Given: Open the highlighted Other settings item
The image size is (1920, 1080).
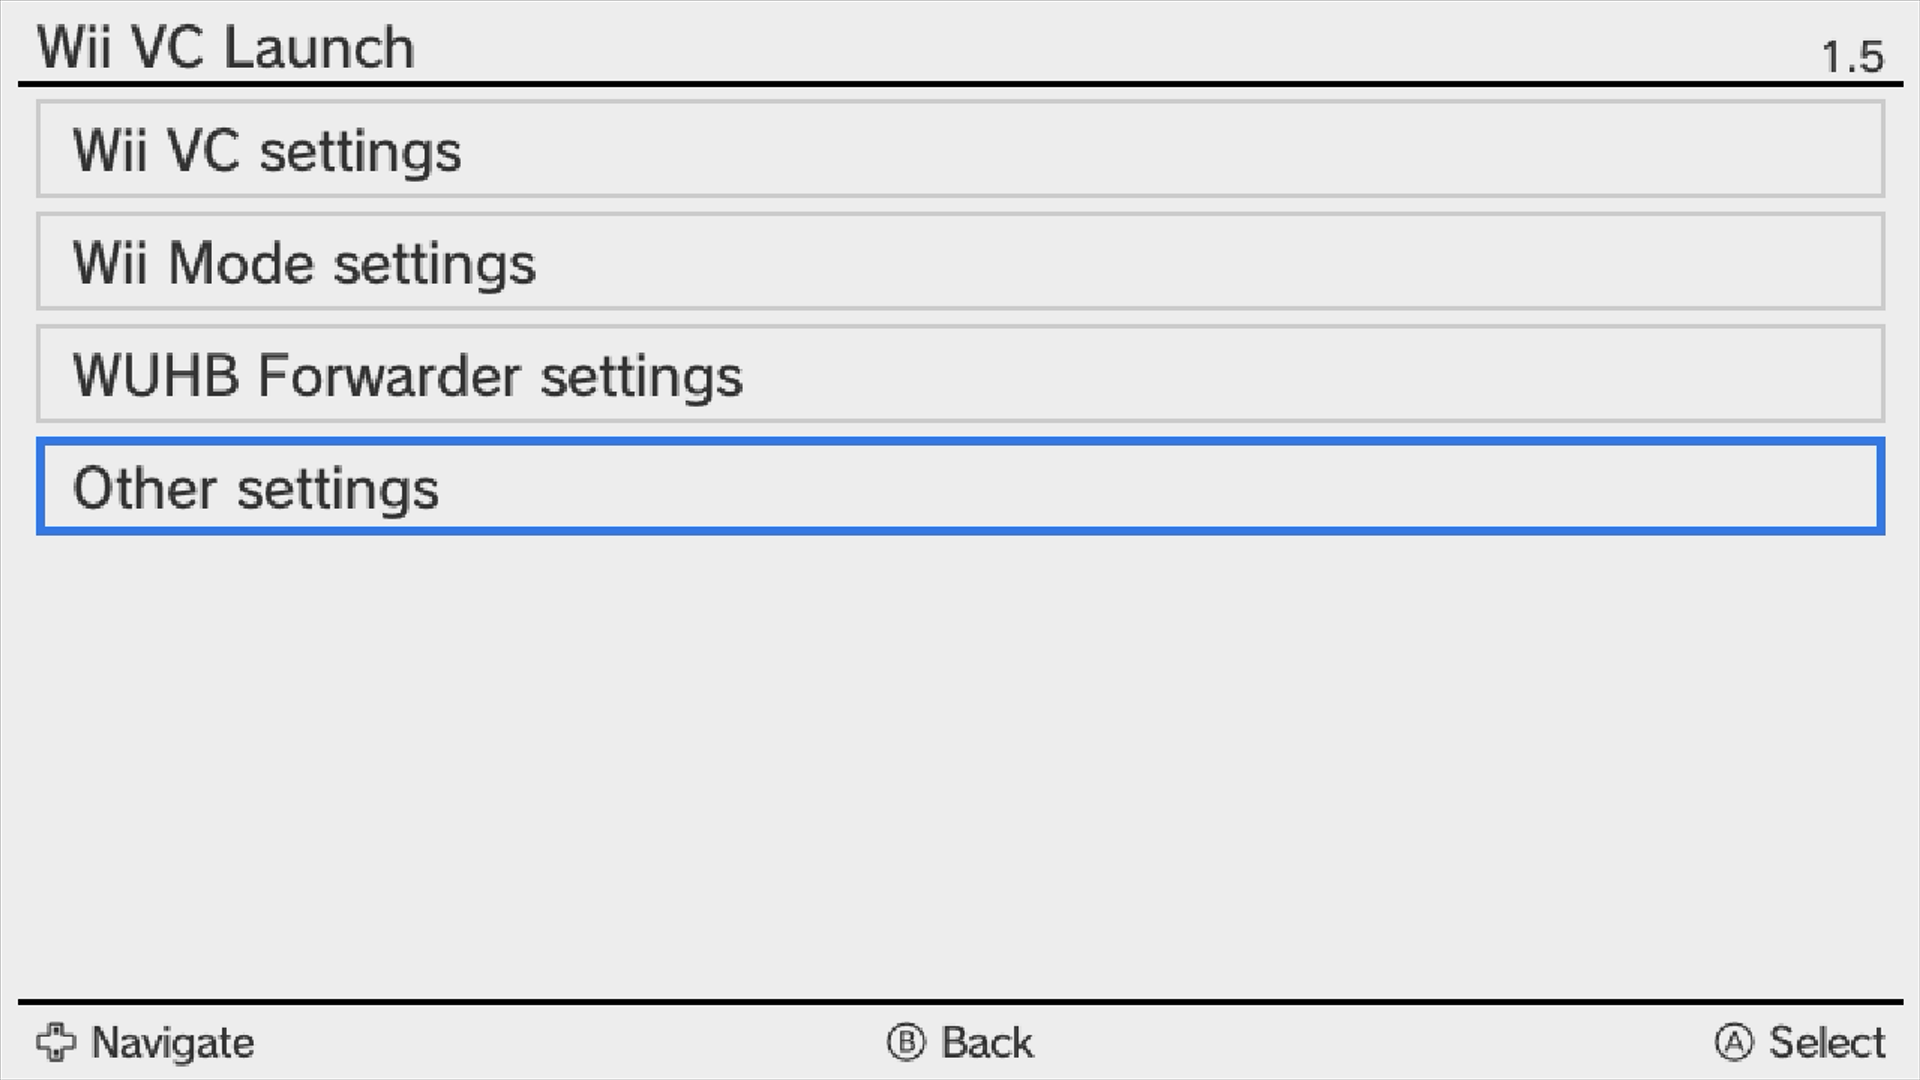Looking at the screenshot, I should (x=960, y=487).
